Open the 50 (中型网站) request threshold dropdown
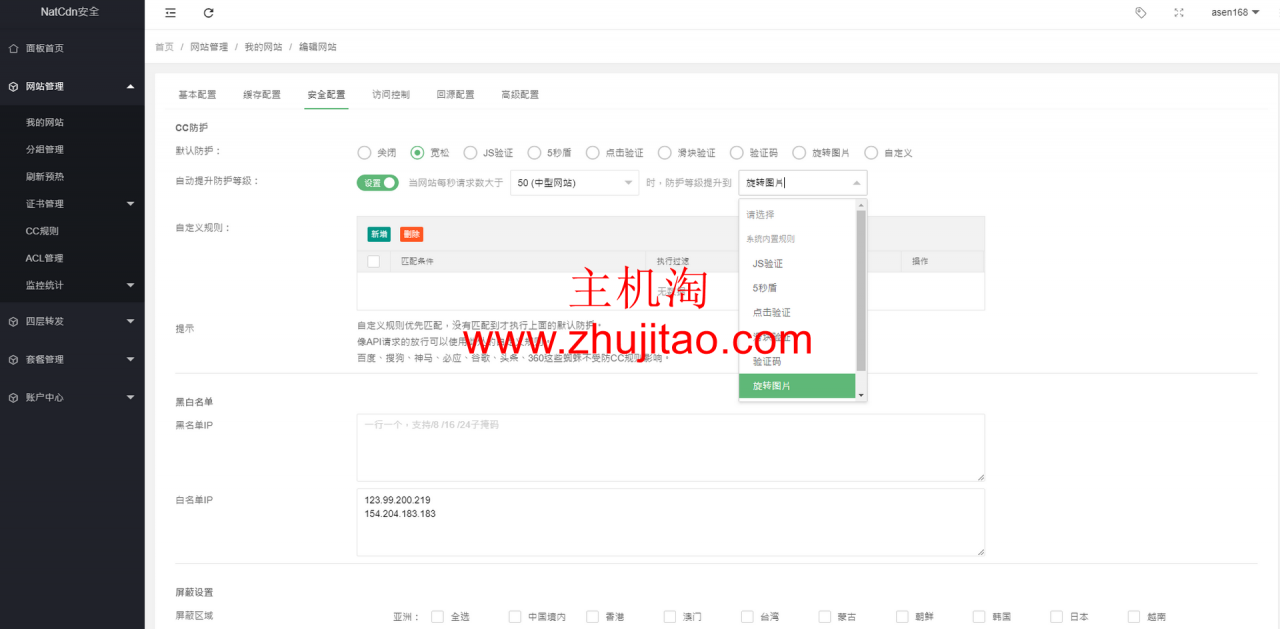 click(x=574, y=182)
